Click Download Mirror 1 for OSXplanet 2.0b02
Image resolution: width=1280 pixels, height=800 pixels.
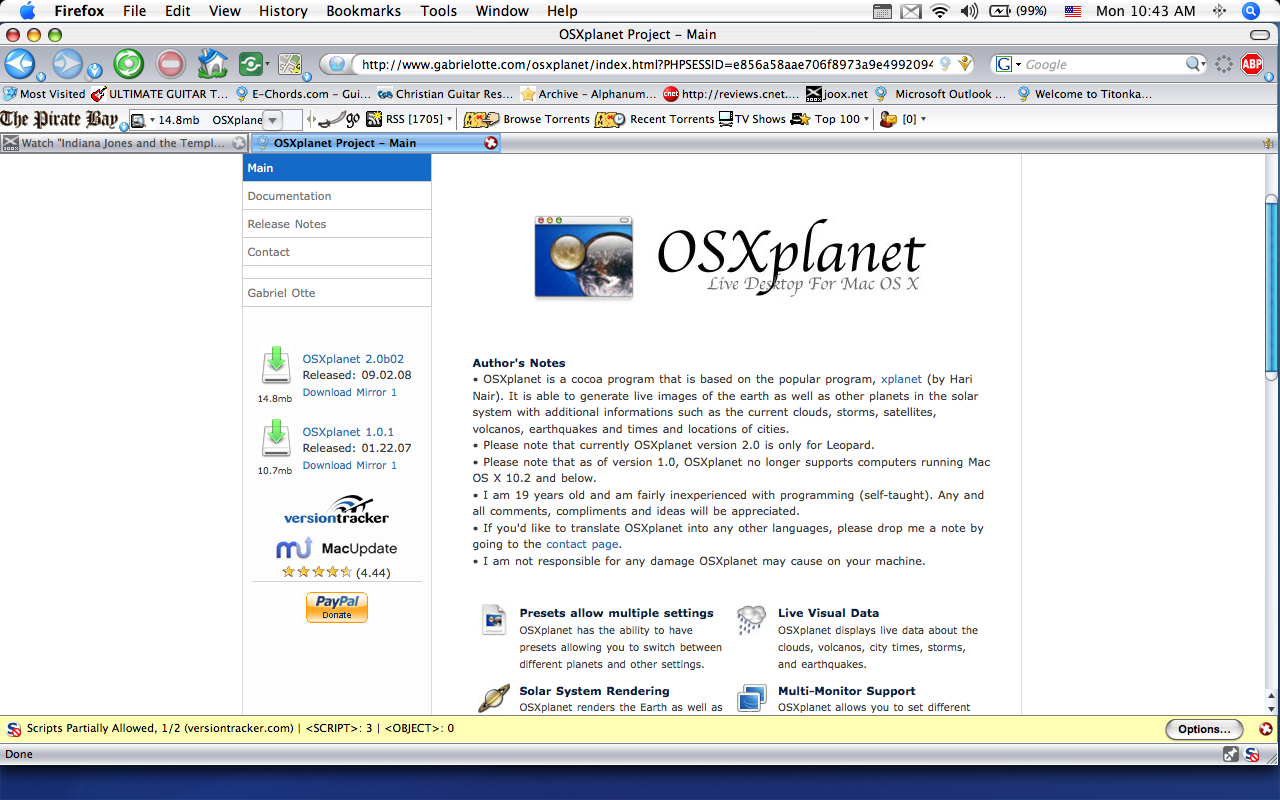[x=350, y=392]
